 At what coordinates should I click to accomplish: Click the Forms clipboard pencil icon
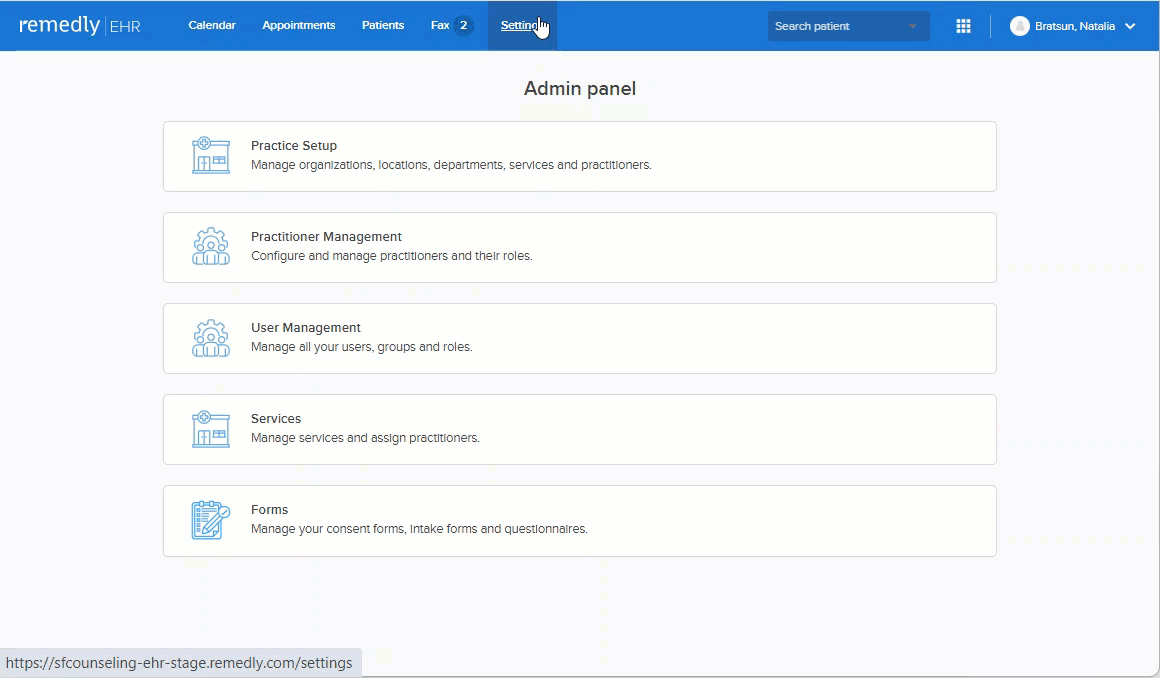(211, 520)
